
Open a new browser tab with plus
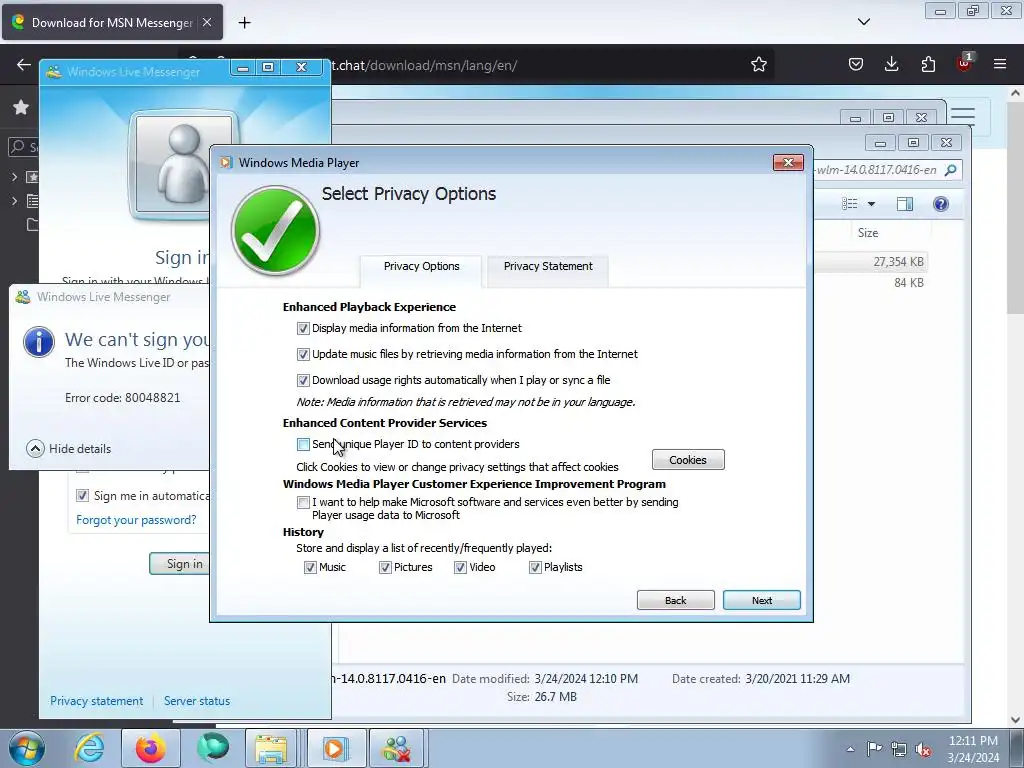point(244,23)
